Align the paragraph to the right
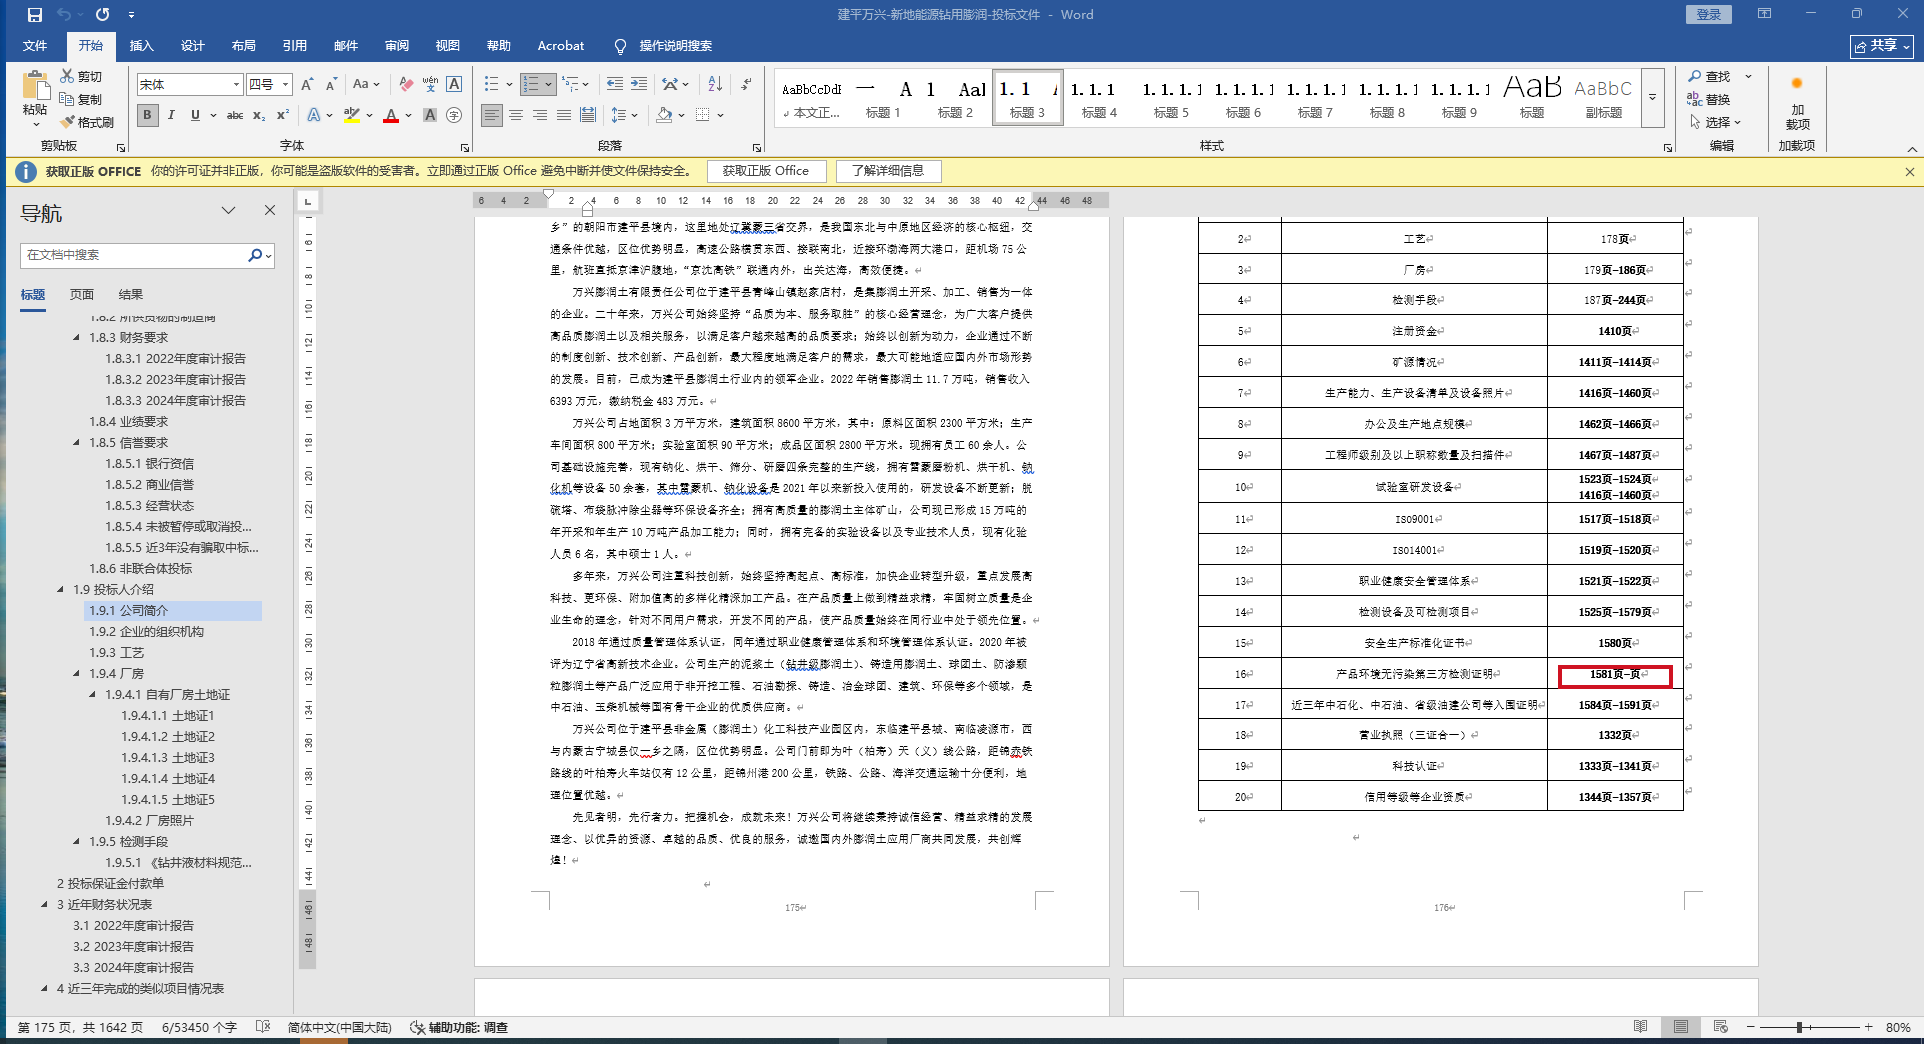Viewport: 1924px width, 1044px height. point(540,115)
